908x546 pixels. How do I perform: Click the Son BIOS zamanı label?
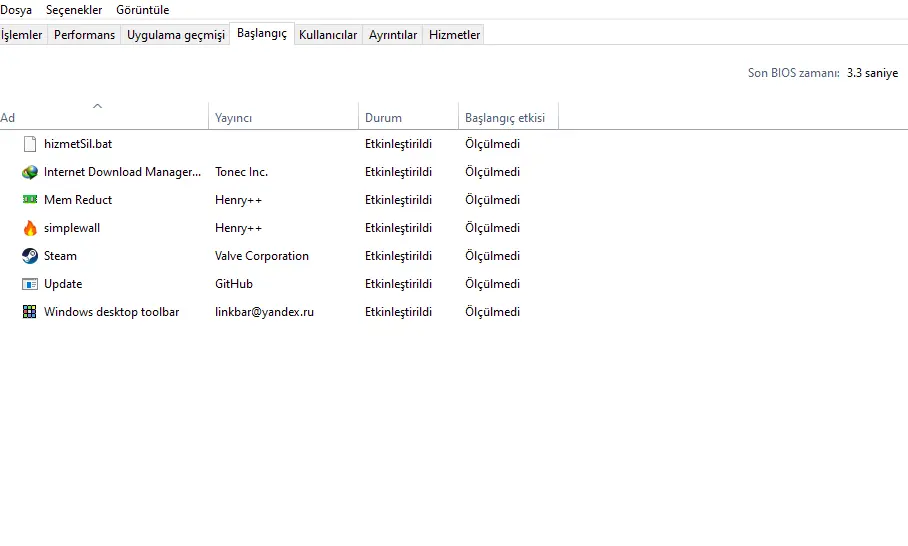[794, 73]
